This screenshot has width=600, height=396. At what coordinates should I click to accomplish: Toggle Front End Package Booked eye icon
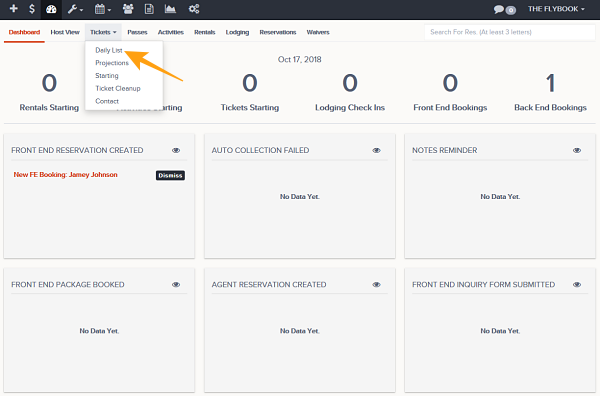point(176,285)
